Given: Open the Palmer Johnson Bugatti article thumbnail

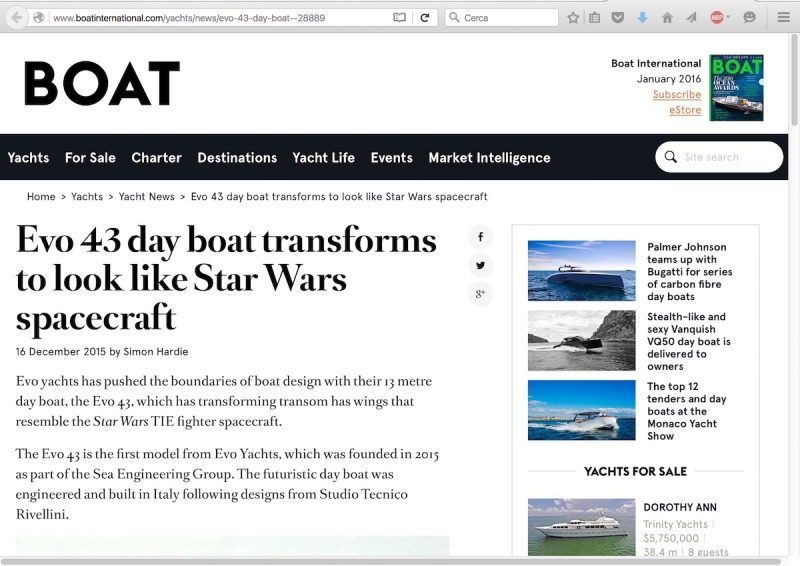Looking at the screenshot, I should [581, 270].
